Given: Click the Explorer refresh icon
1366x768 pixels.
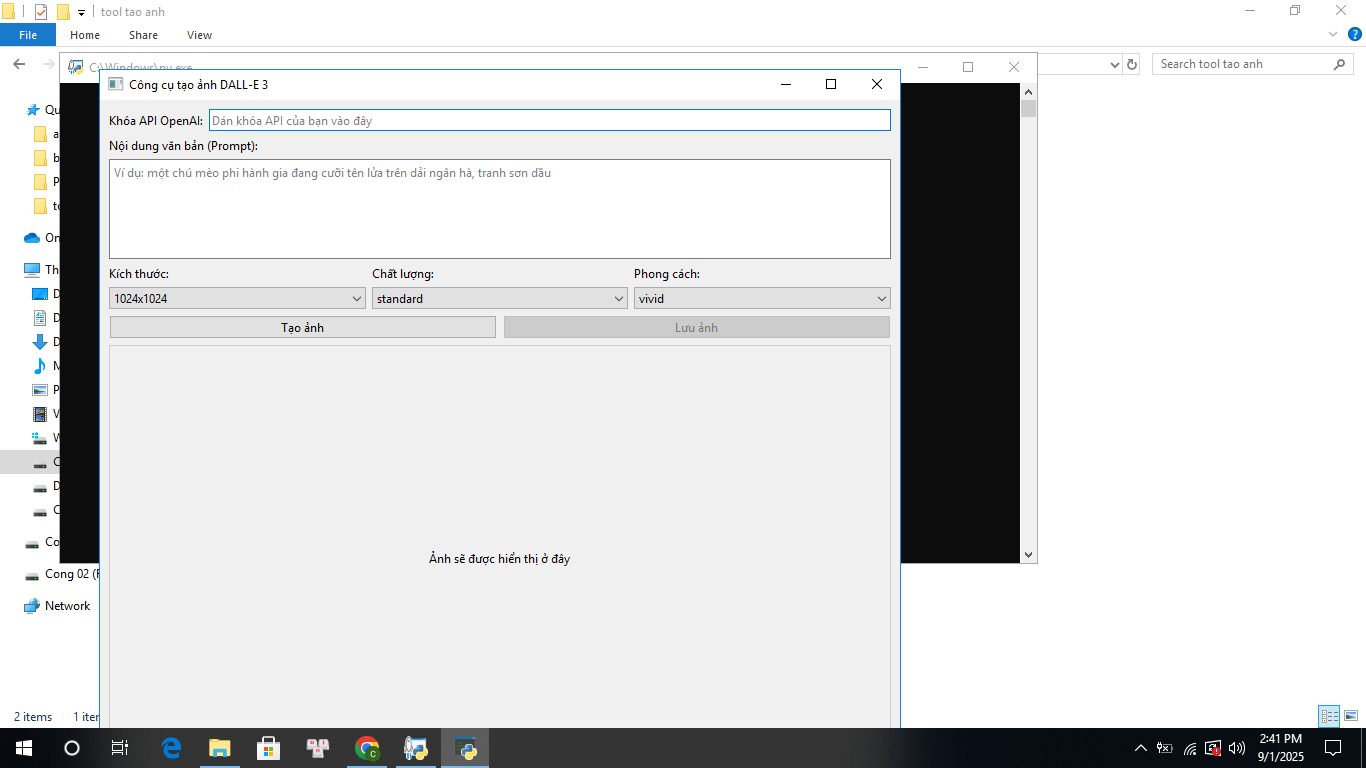Looking at the screenshot, I should click(x=1132, y=64).
